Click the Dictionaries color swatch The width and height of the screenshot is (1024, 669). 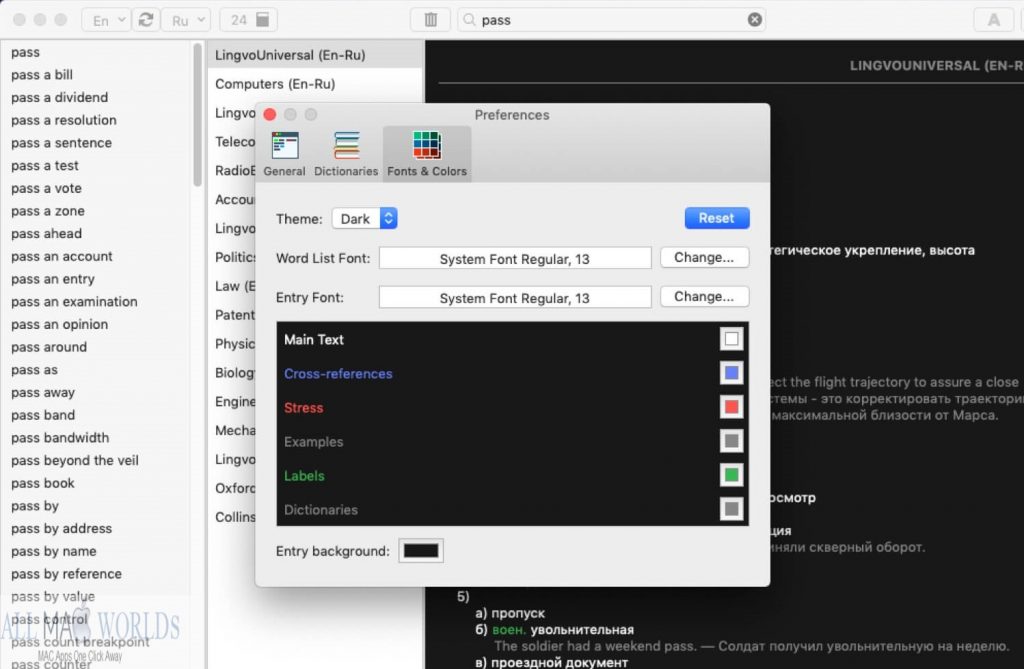731,509
